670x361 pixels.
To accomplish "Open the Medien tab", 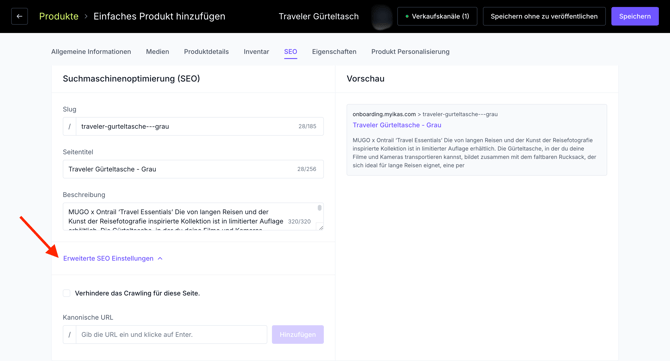I will pos(157,52).
